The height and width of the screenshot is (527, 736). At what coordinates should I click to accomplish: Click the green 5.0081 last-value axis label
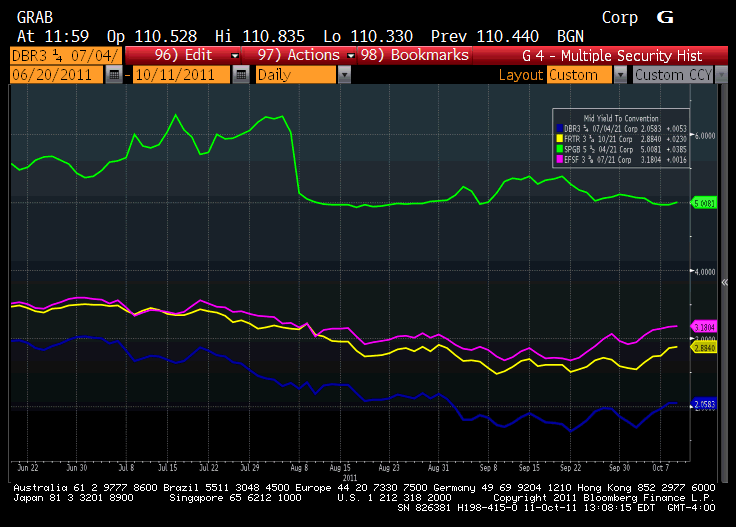704,203
